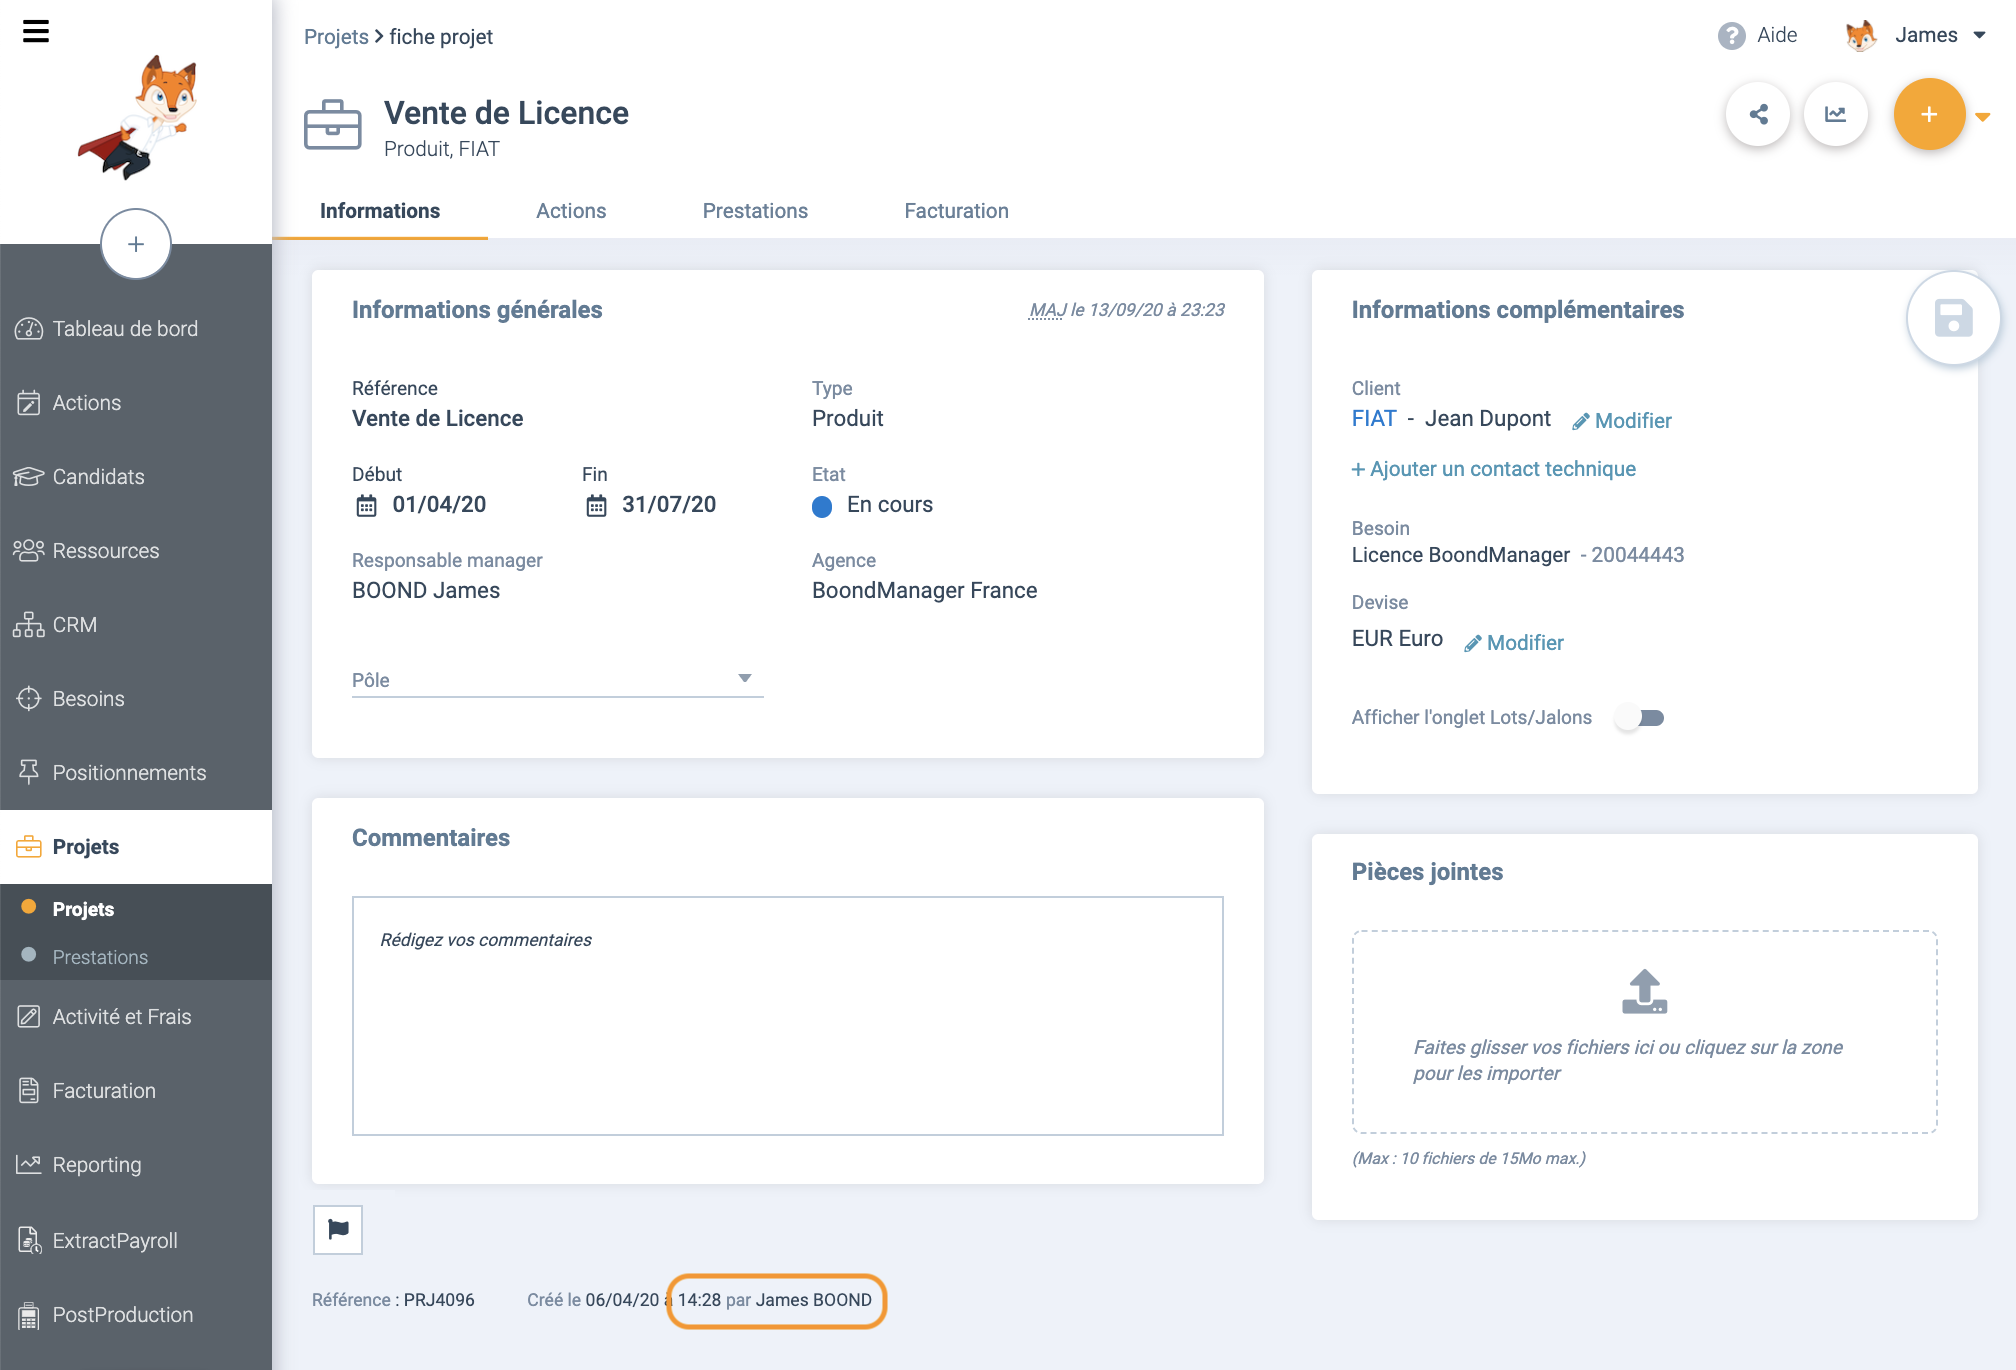Save with the floppy disk icon
Screen dimensions: 2016x1370
click(x=1953, y=318)
